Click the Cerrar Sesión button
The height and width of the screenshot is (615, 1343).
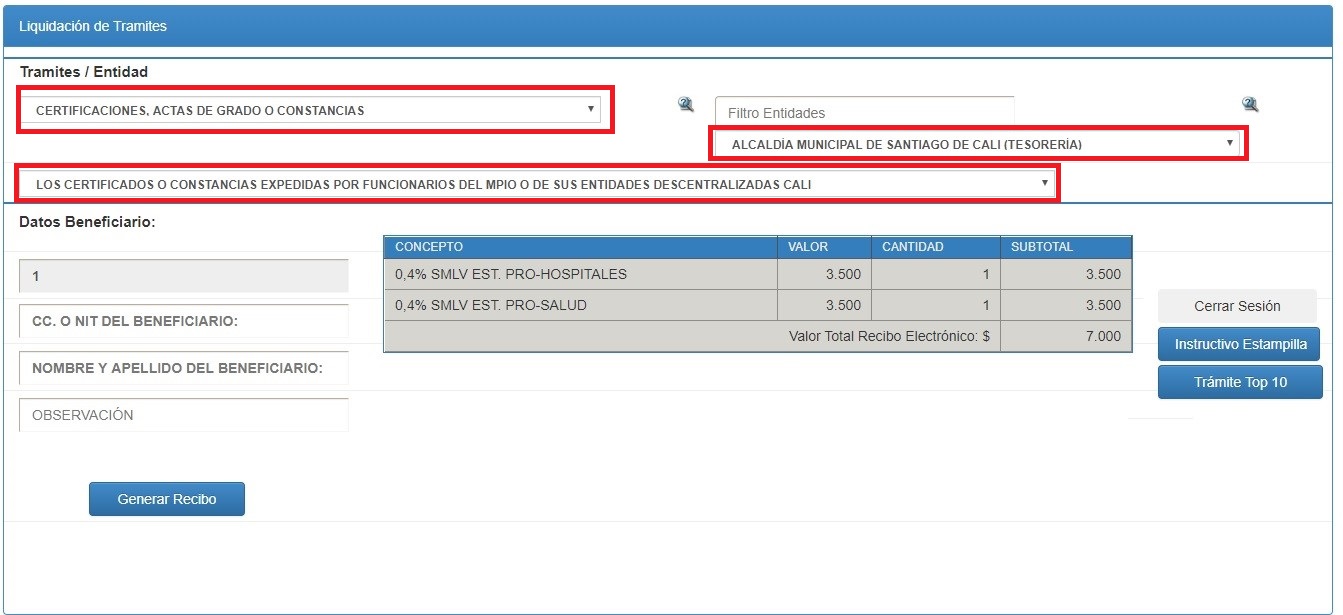(1237, 306)
